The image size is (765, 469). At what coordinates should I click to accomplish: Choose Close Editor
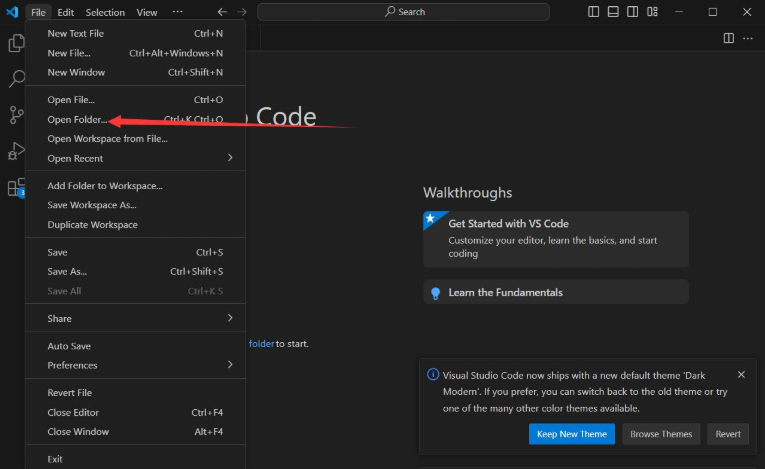[x=135, y=412]
